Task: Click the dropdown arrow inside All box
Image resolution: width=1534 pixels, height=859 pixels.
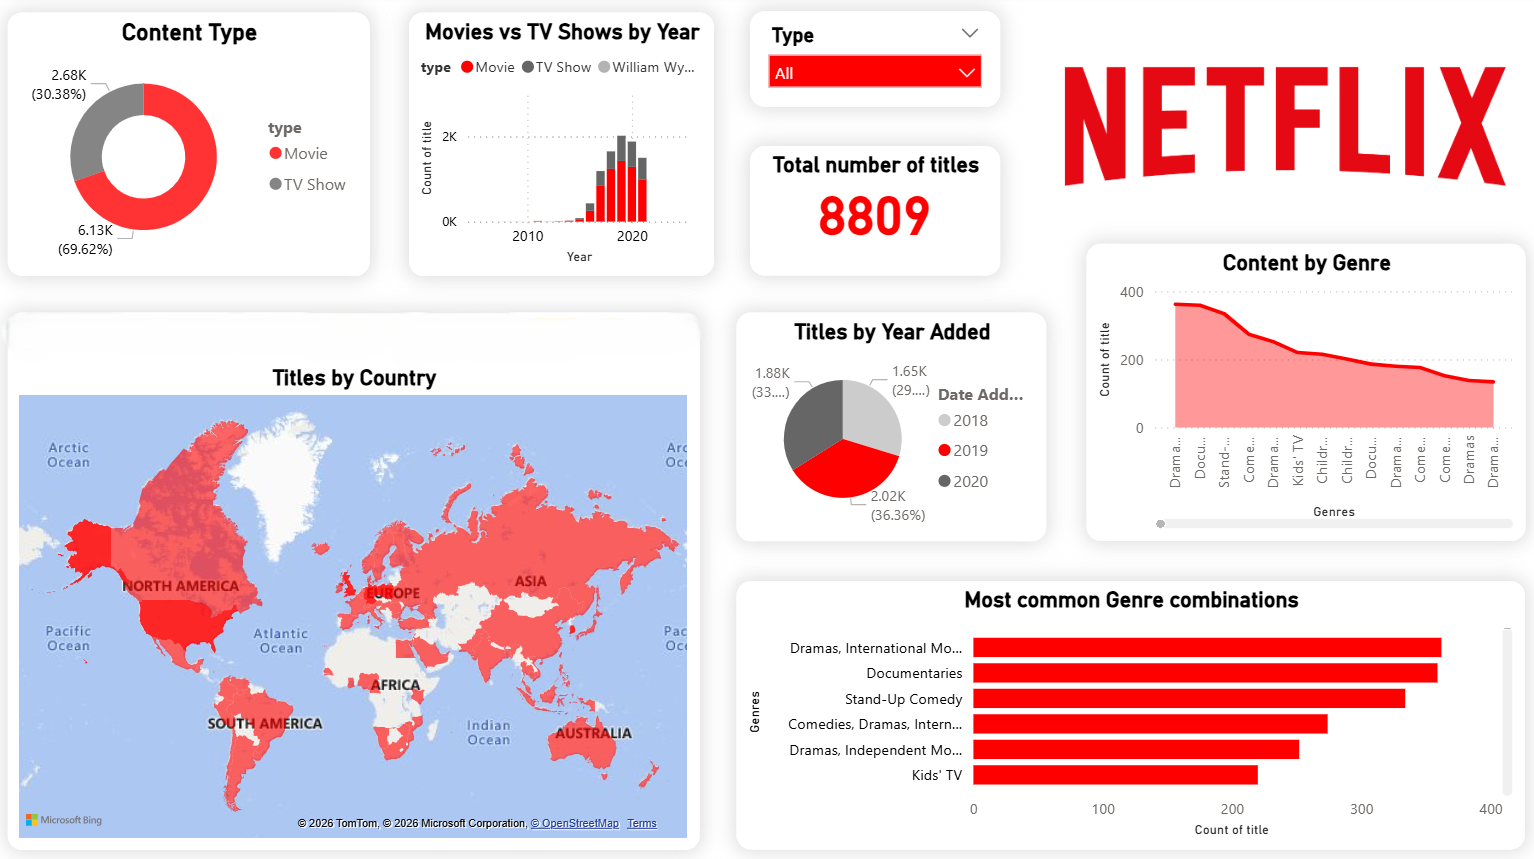Action: click(x=966, y=73)
